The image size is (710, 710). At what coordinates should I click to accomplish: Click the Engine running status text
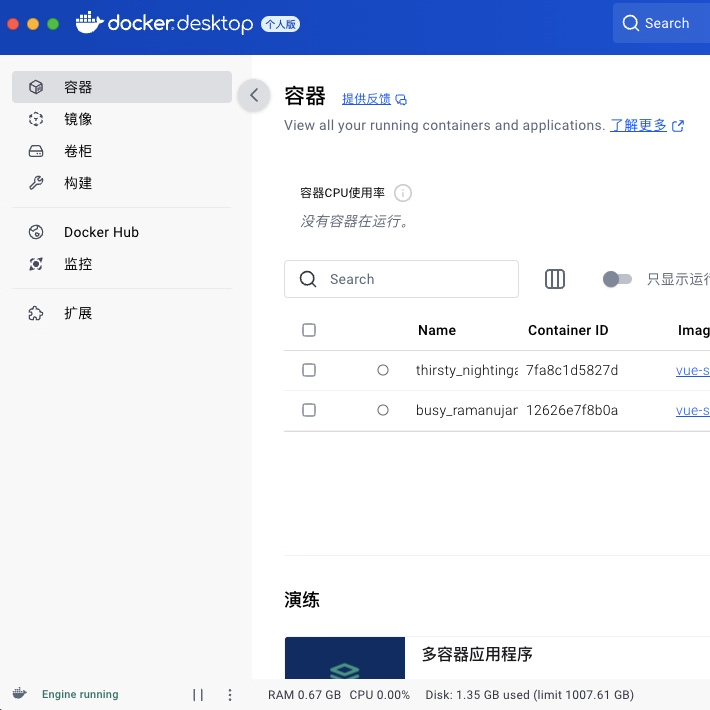tap(80, 694)
